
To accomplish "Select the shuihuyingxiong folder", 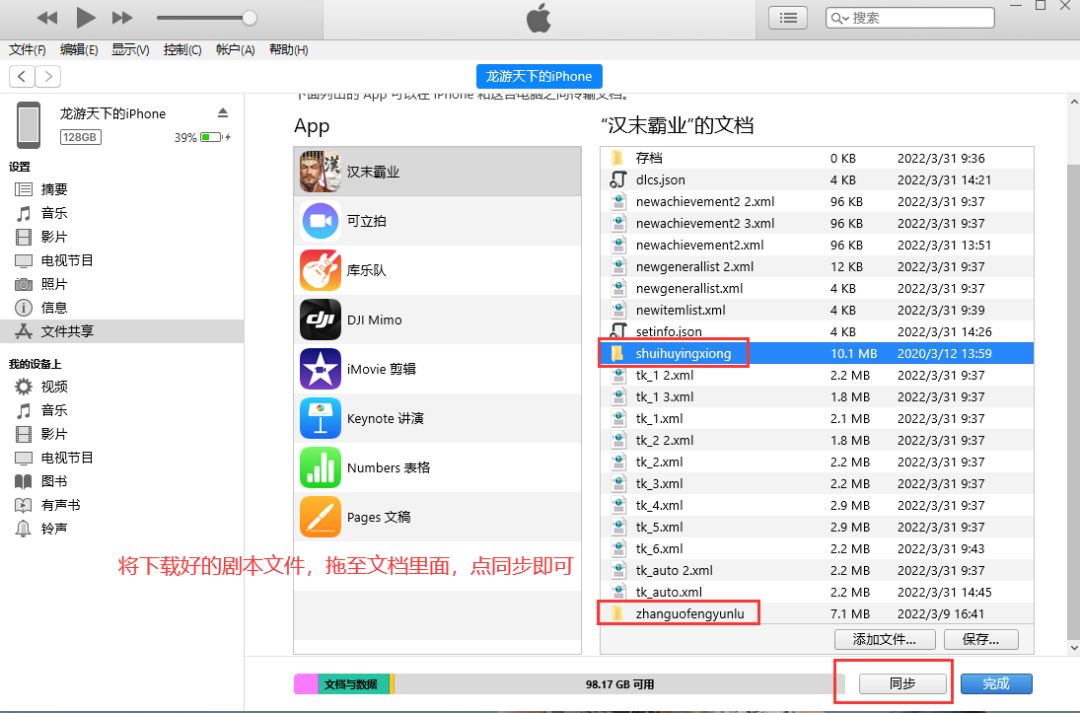I will pyautogui.click(x=817, y=353).
